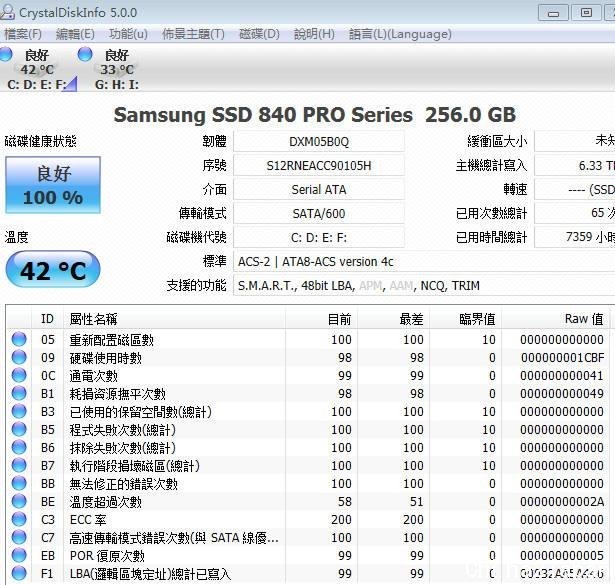Click the status orb for attribute 0C

19,375
